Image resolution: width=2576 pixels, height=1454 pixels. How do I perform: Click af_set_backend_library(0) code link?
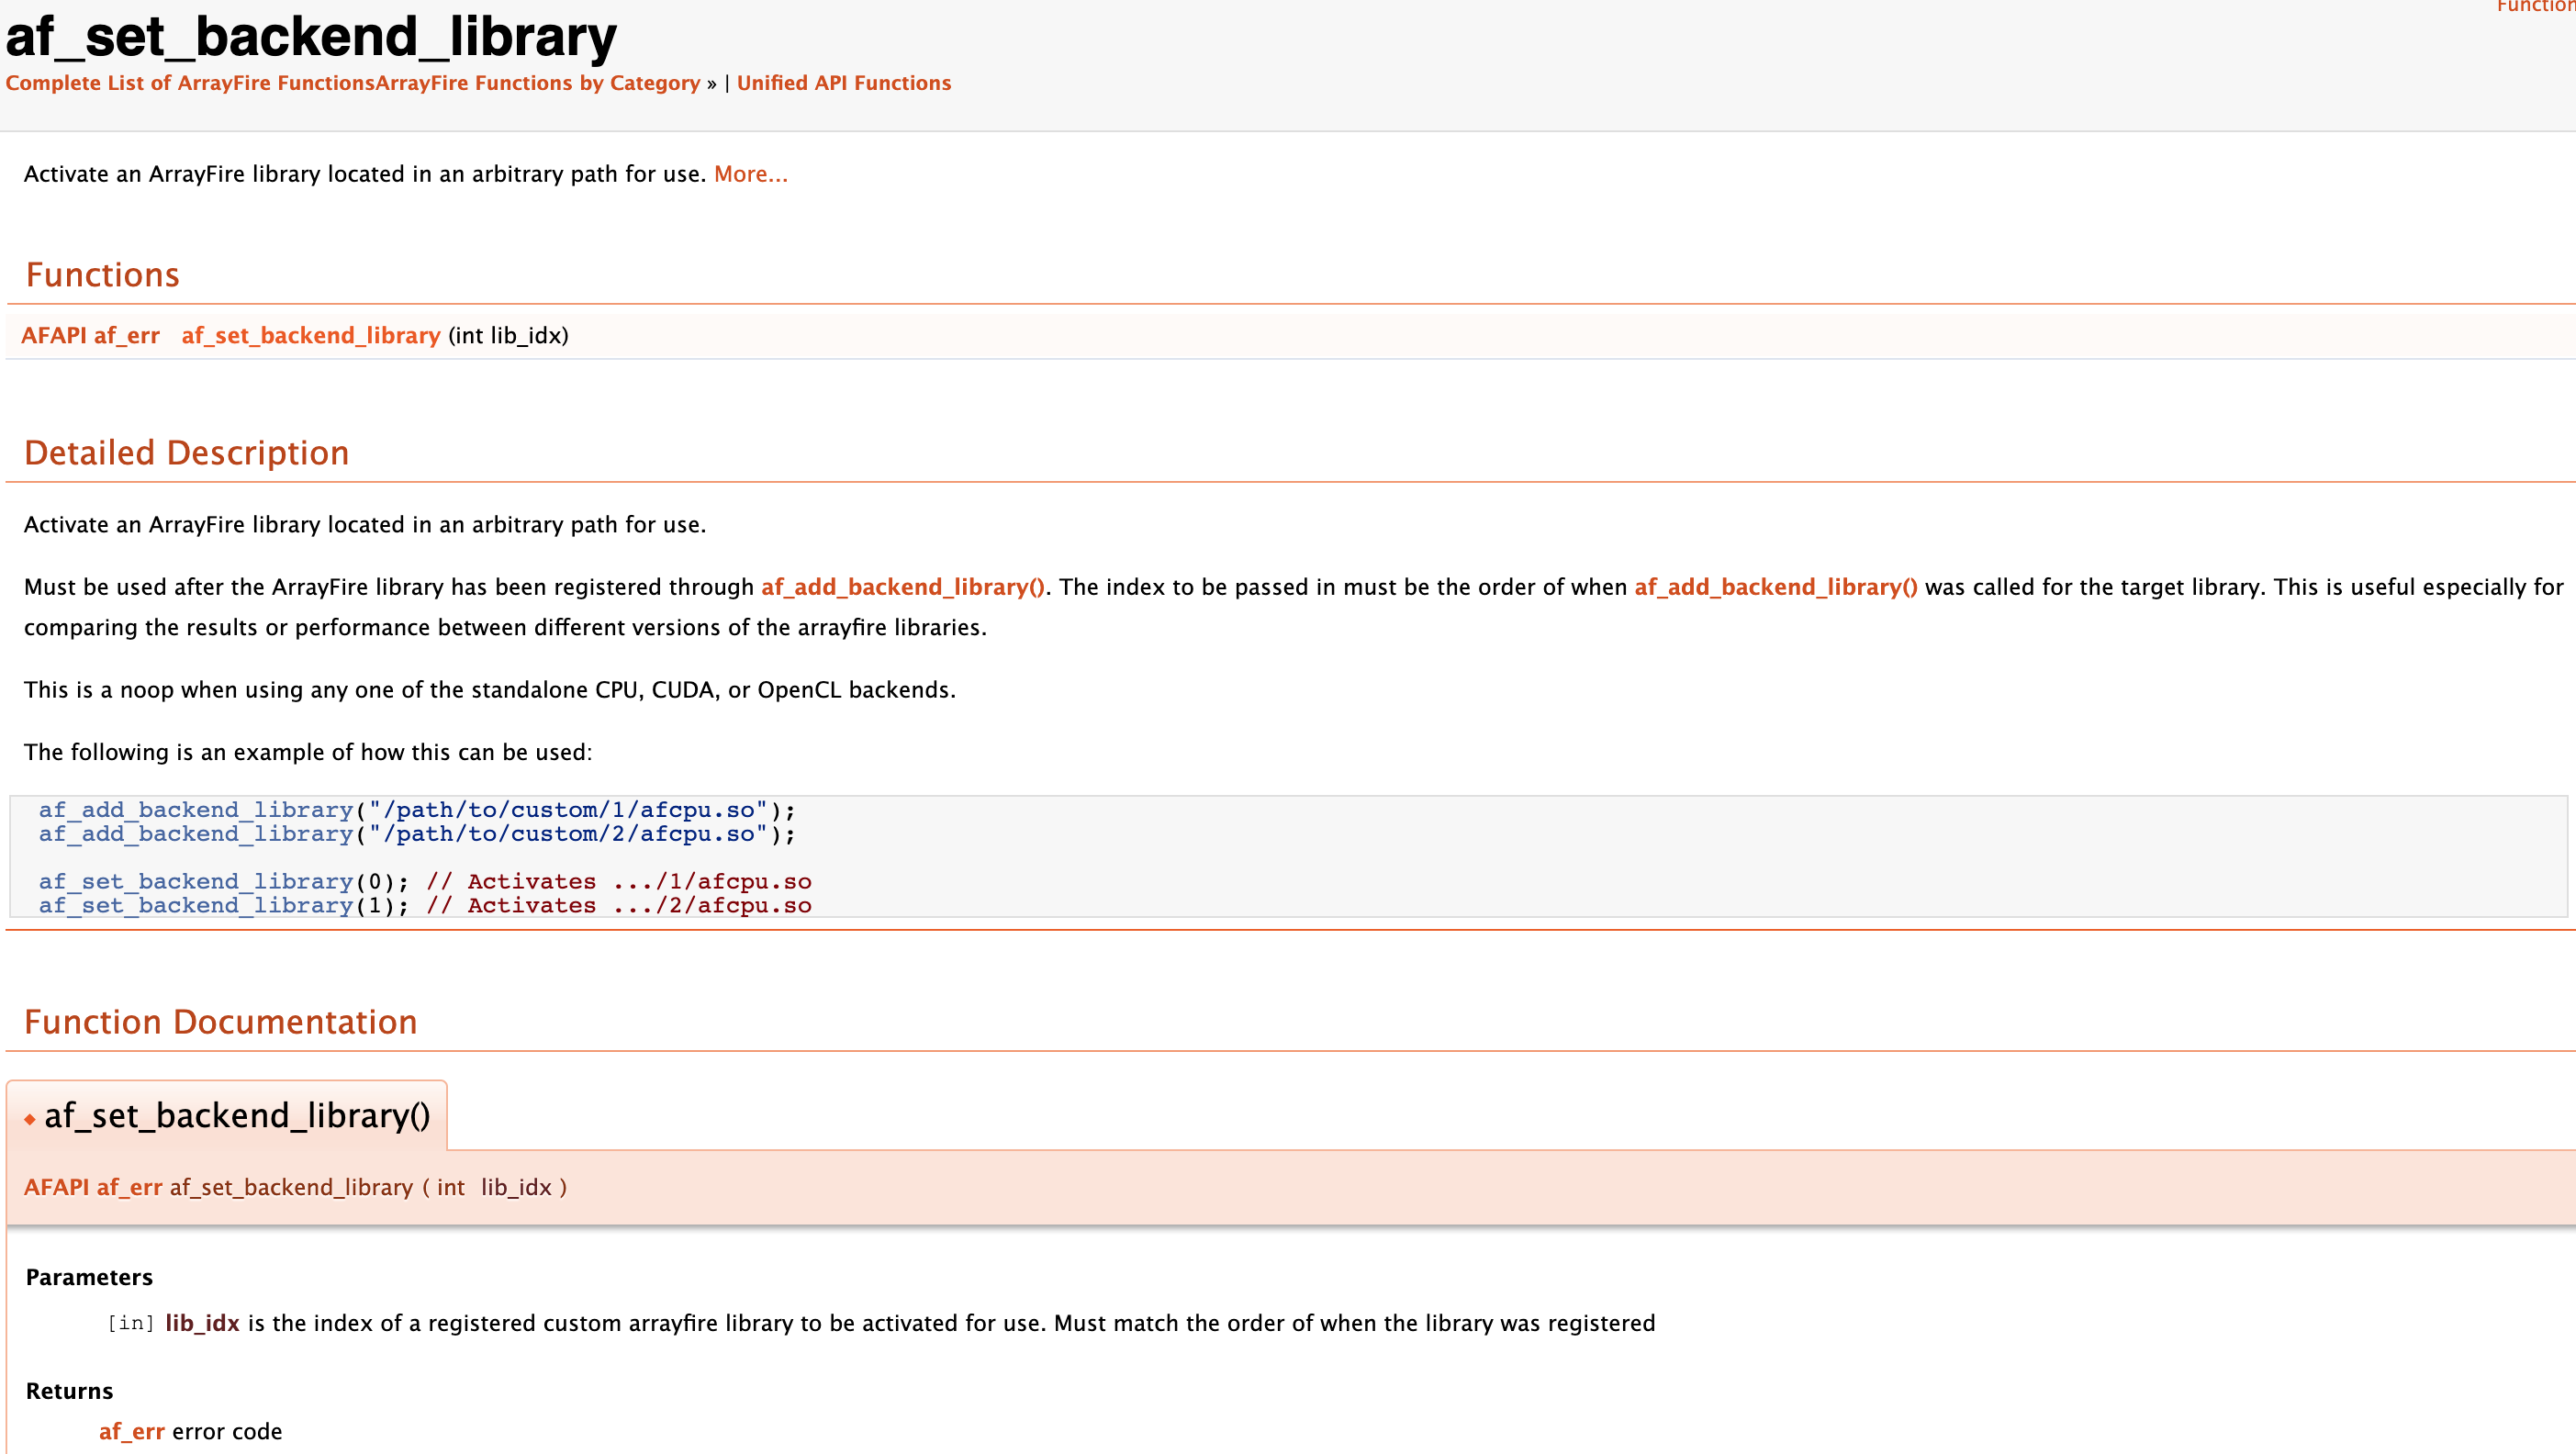tap(196, 882)
